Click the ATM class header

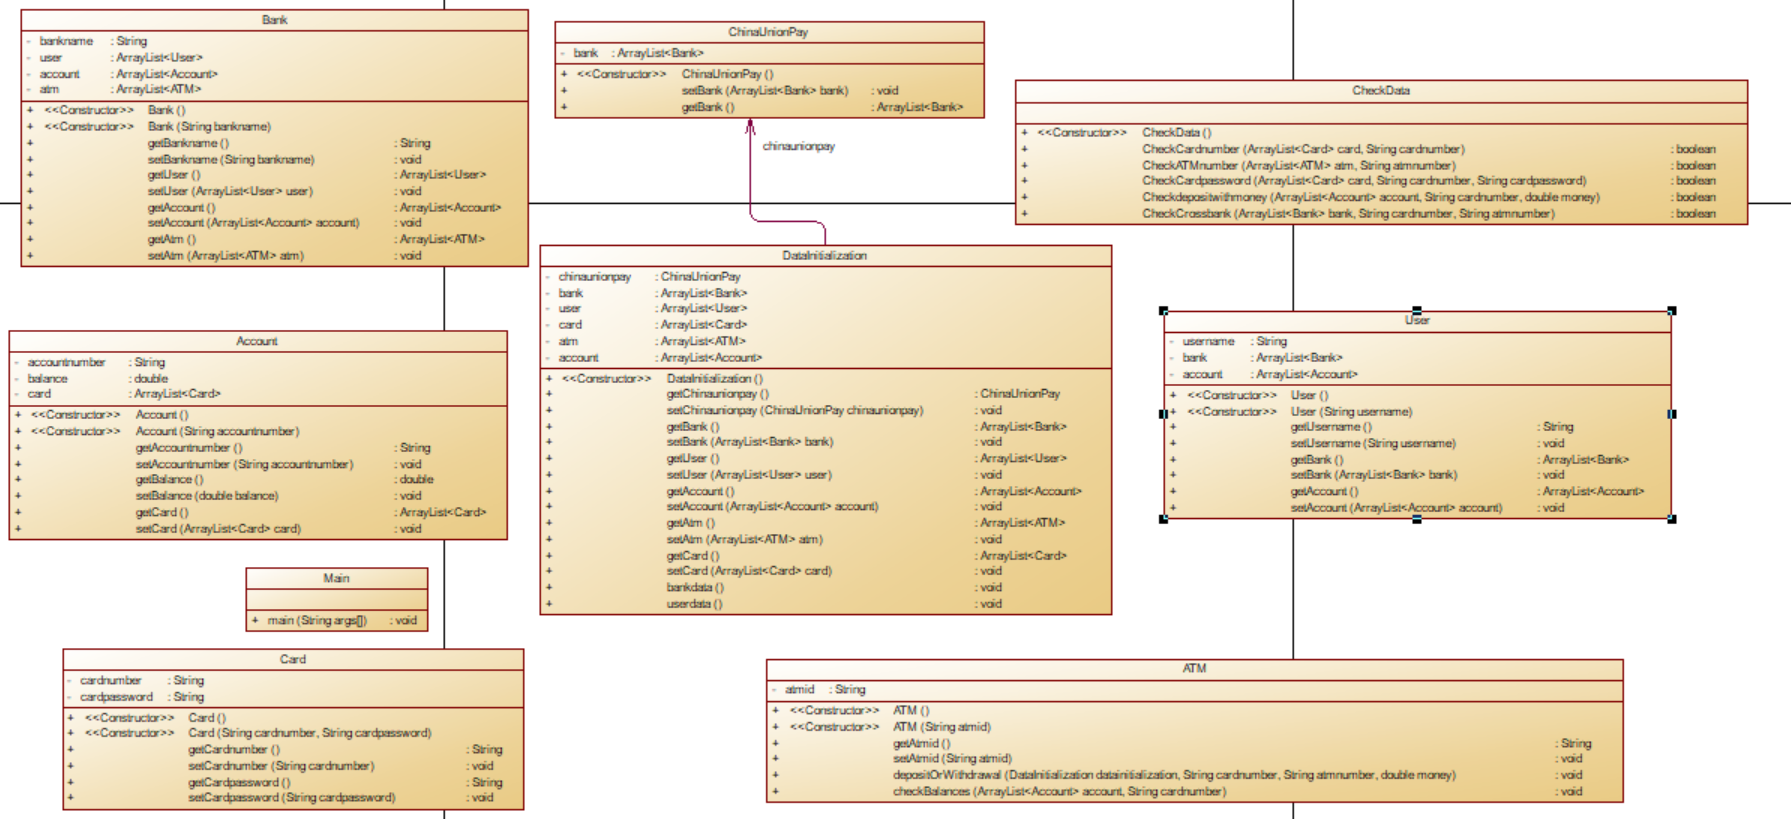click(1194, 668)
